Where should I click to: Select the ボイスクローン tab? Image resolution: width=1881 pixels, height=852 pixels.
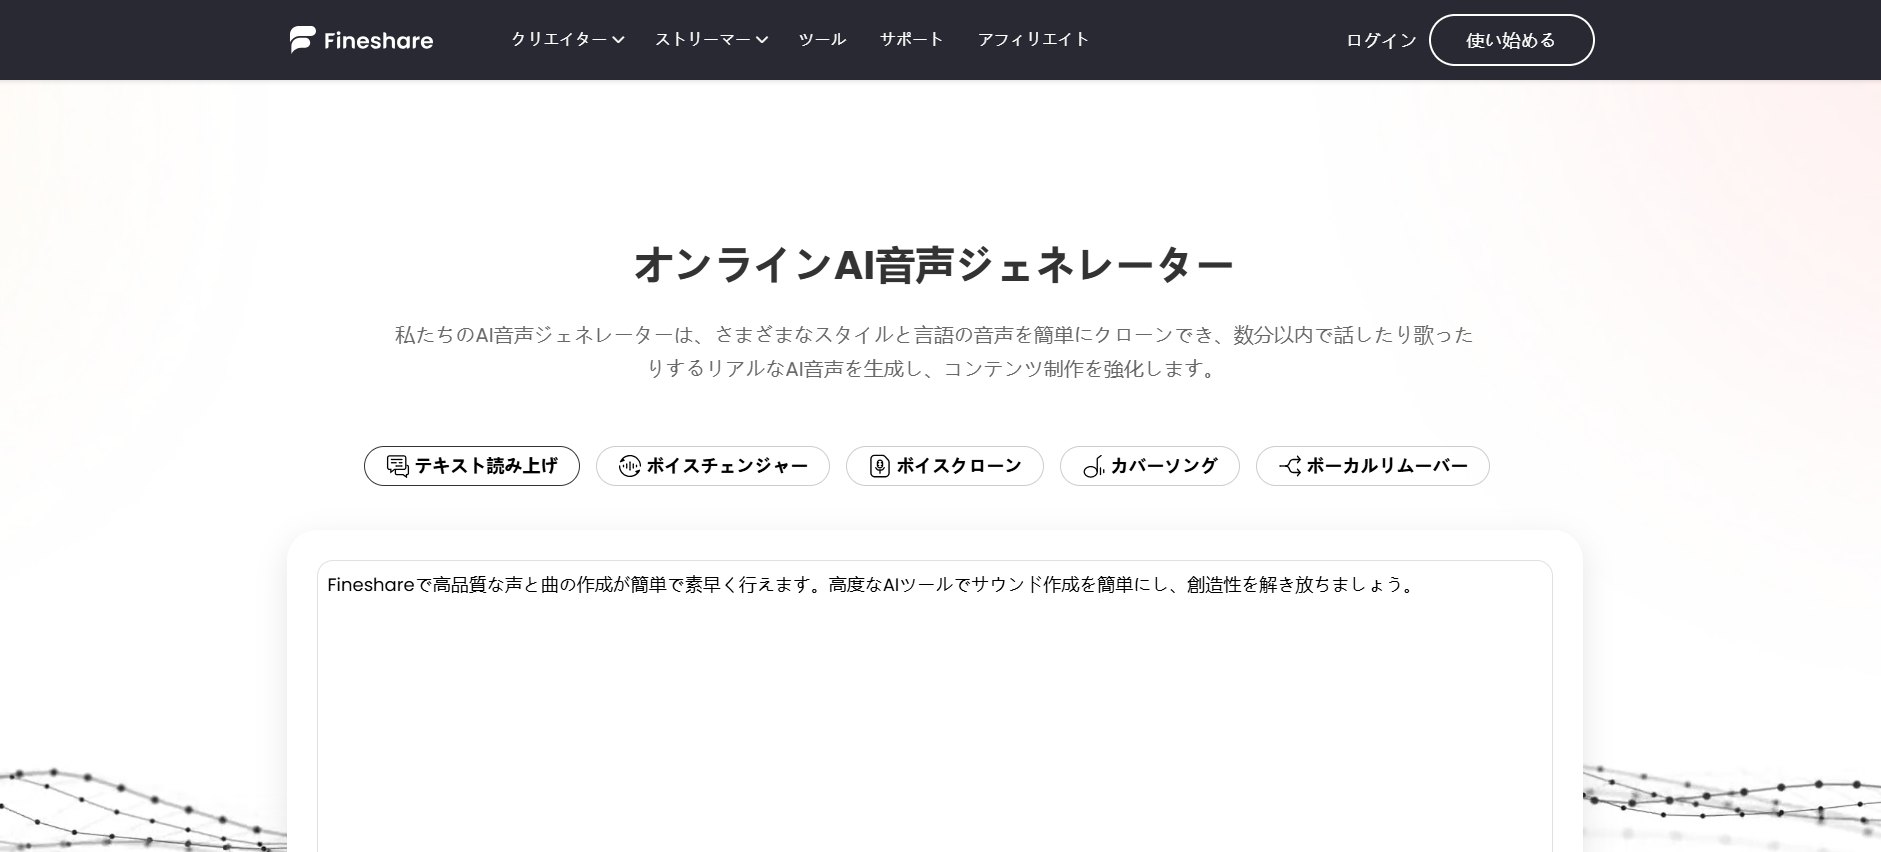click(945, 466)
